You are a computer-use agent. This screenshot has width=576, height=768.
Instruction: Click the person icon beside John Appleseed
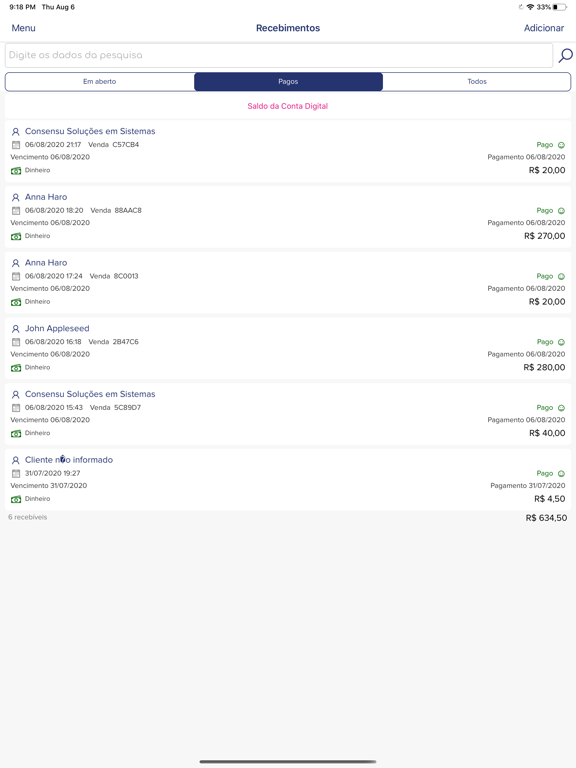coord(16,329)
